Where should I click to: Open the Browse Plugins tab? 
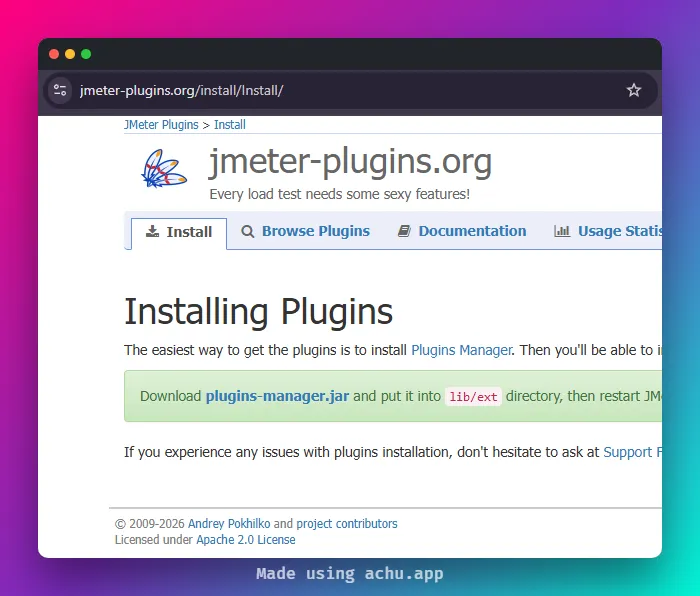tap(305, 231)
